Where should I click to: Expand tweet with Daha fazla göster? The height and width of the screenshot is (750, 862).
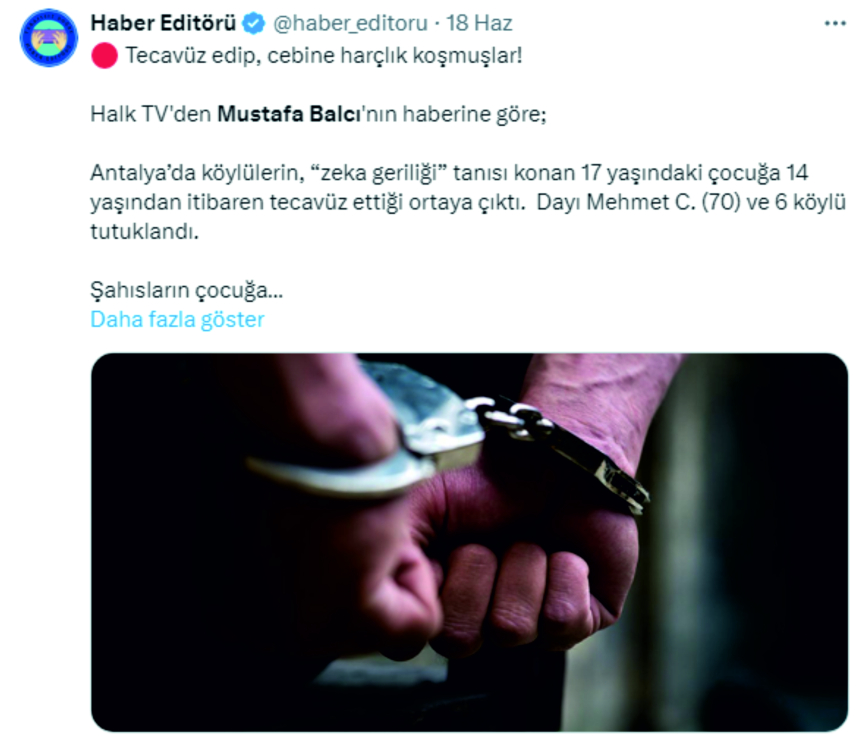tap(177, 319)
